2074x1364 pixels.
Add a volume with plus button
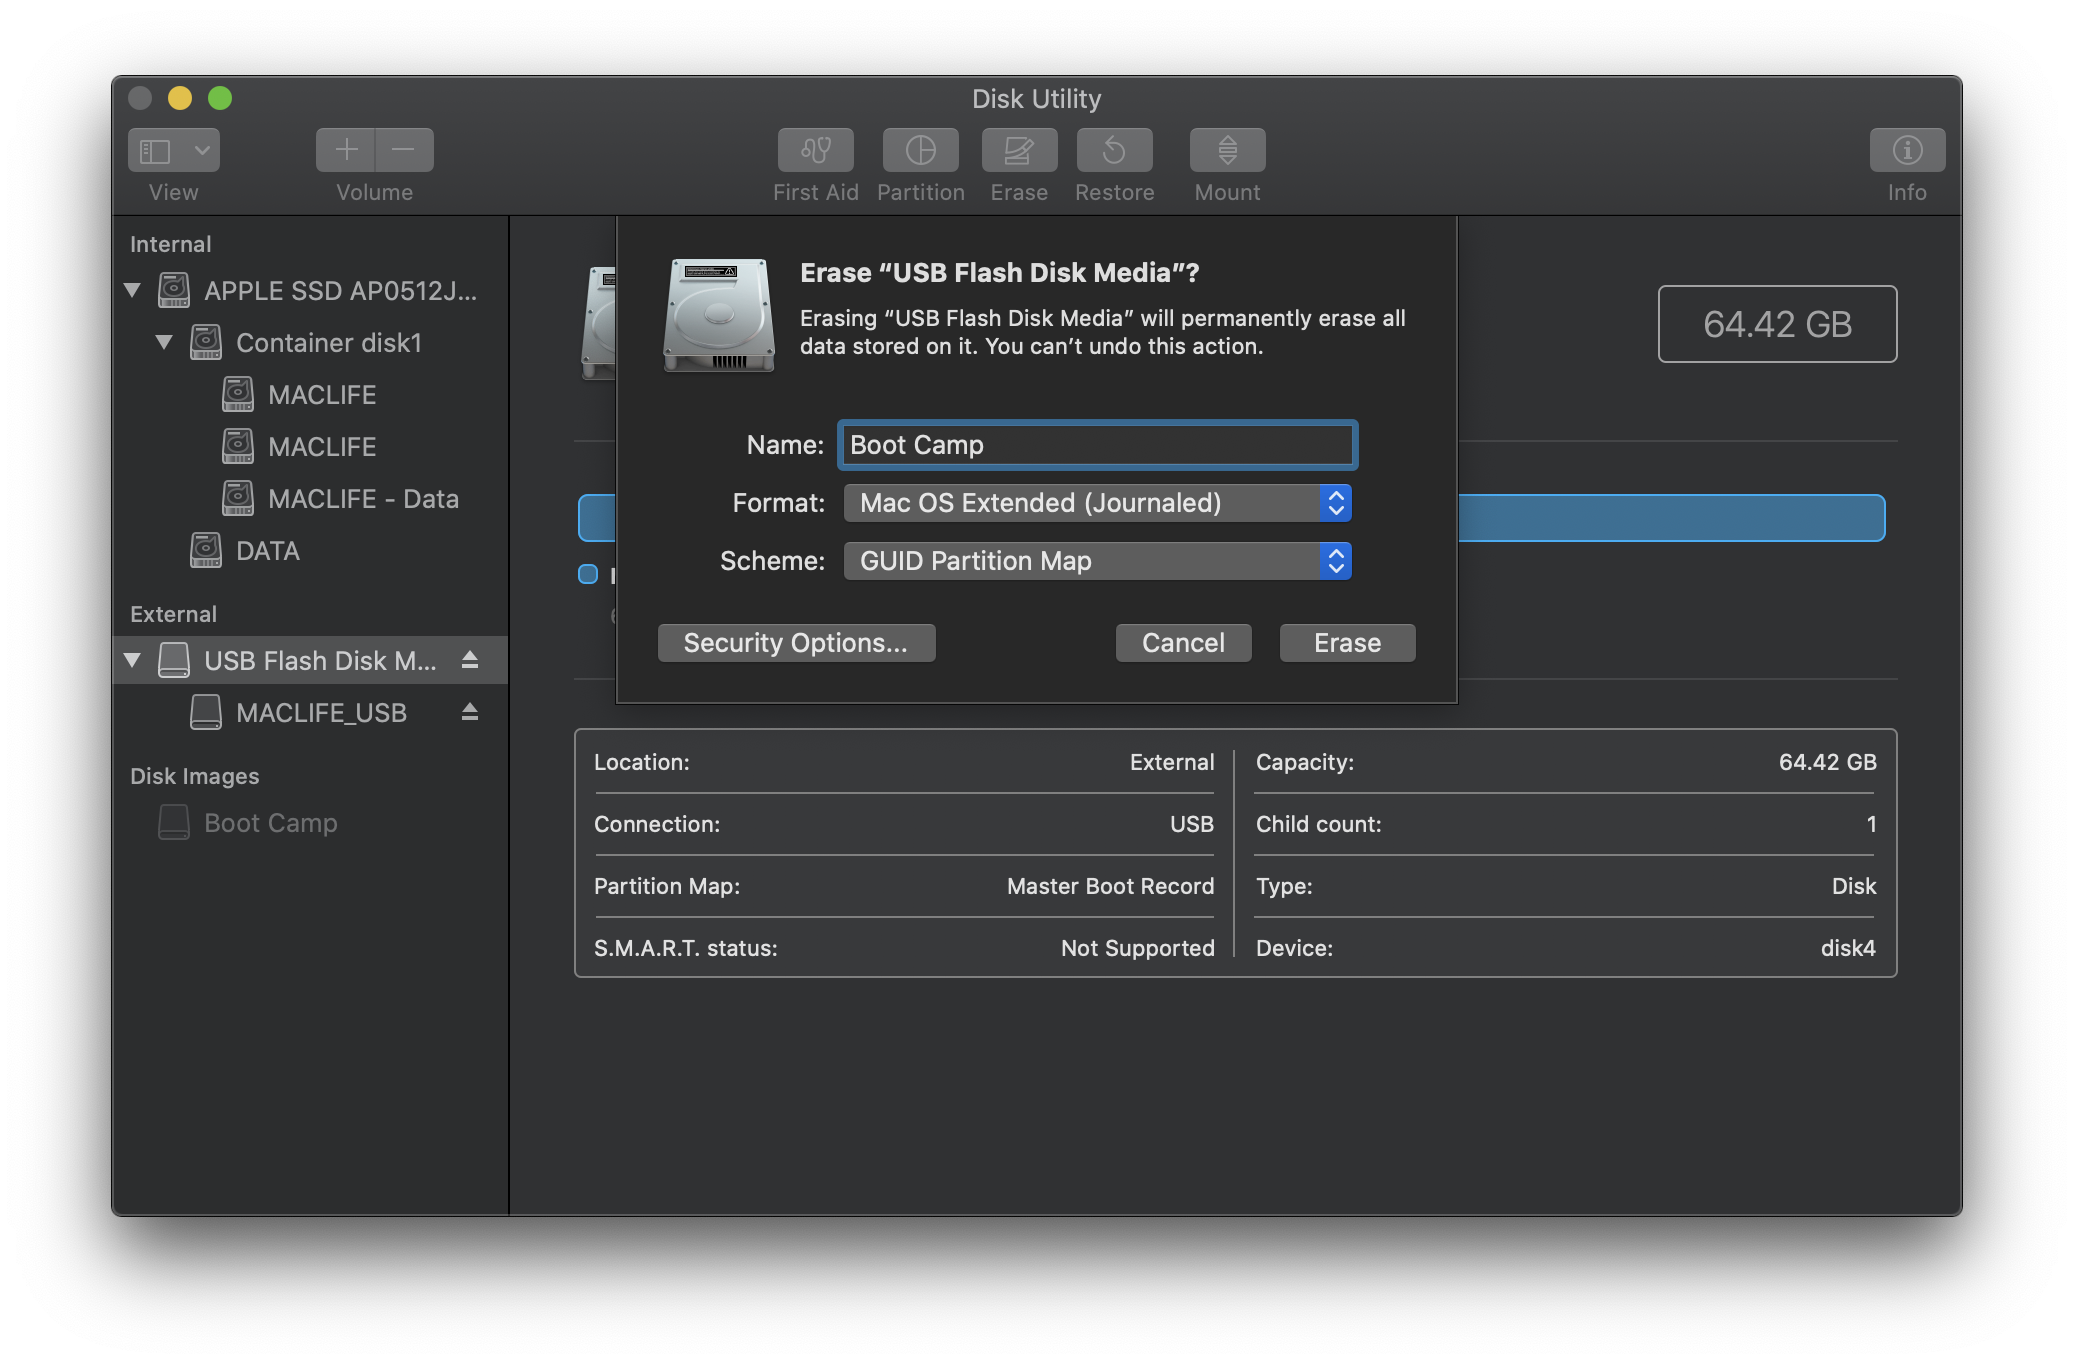(x=346, y=150)
